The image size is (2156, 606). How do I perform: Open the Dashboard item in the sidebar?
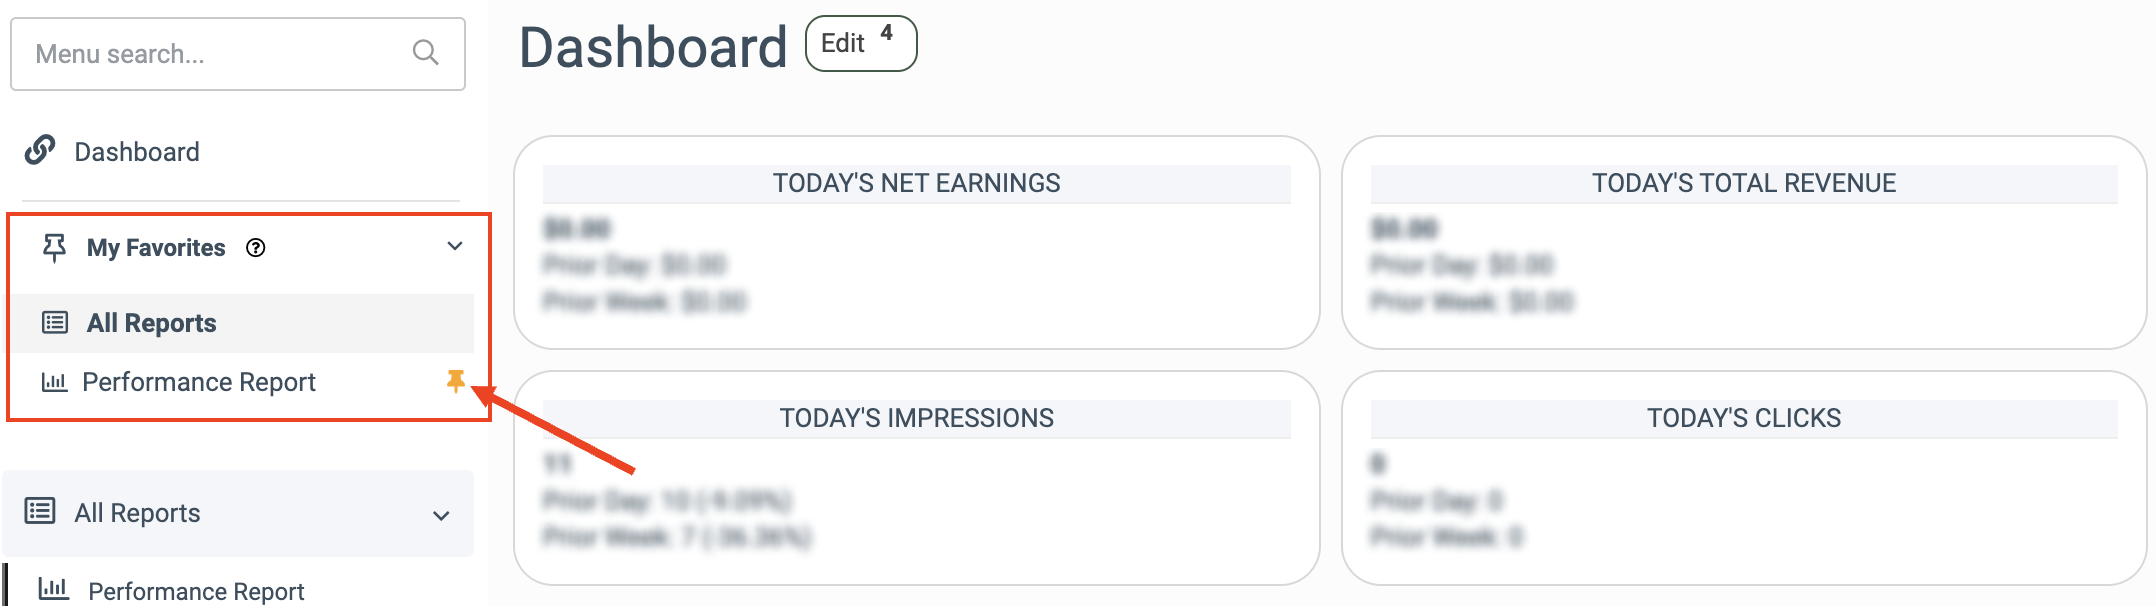coord(137,152)
